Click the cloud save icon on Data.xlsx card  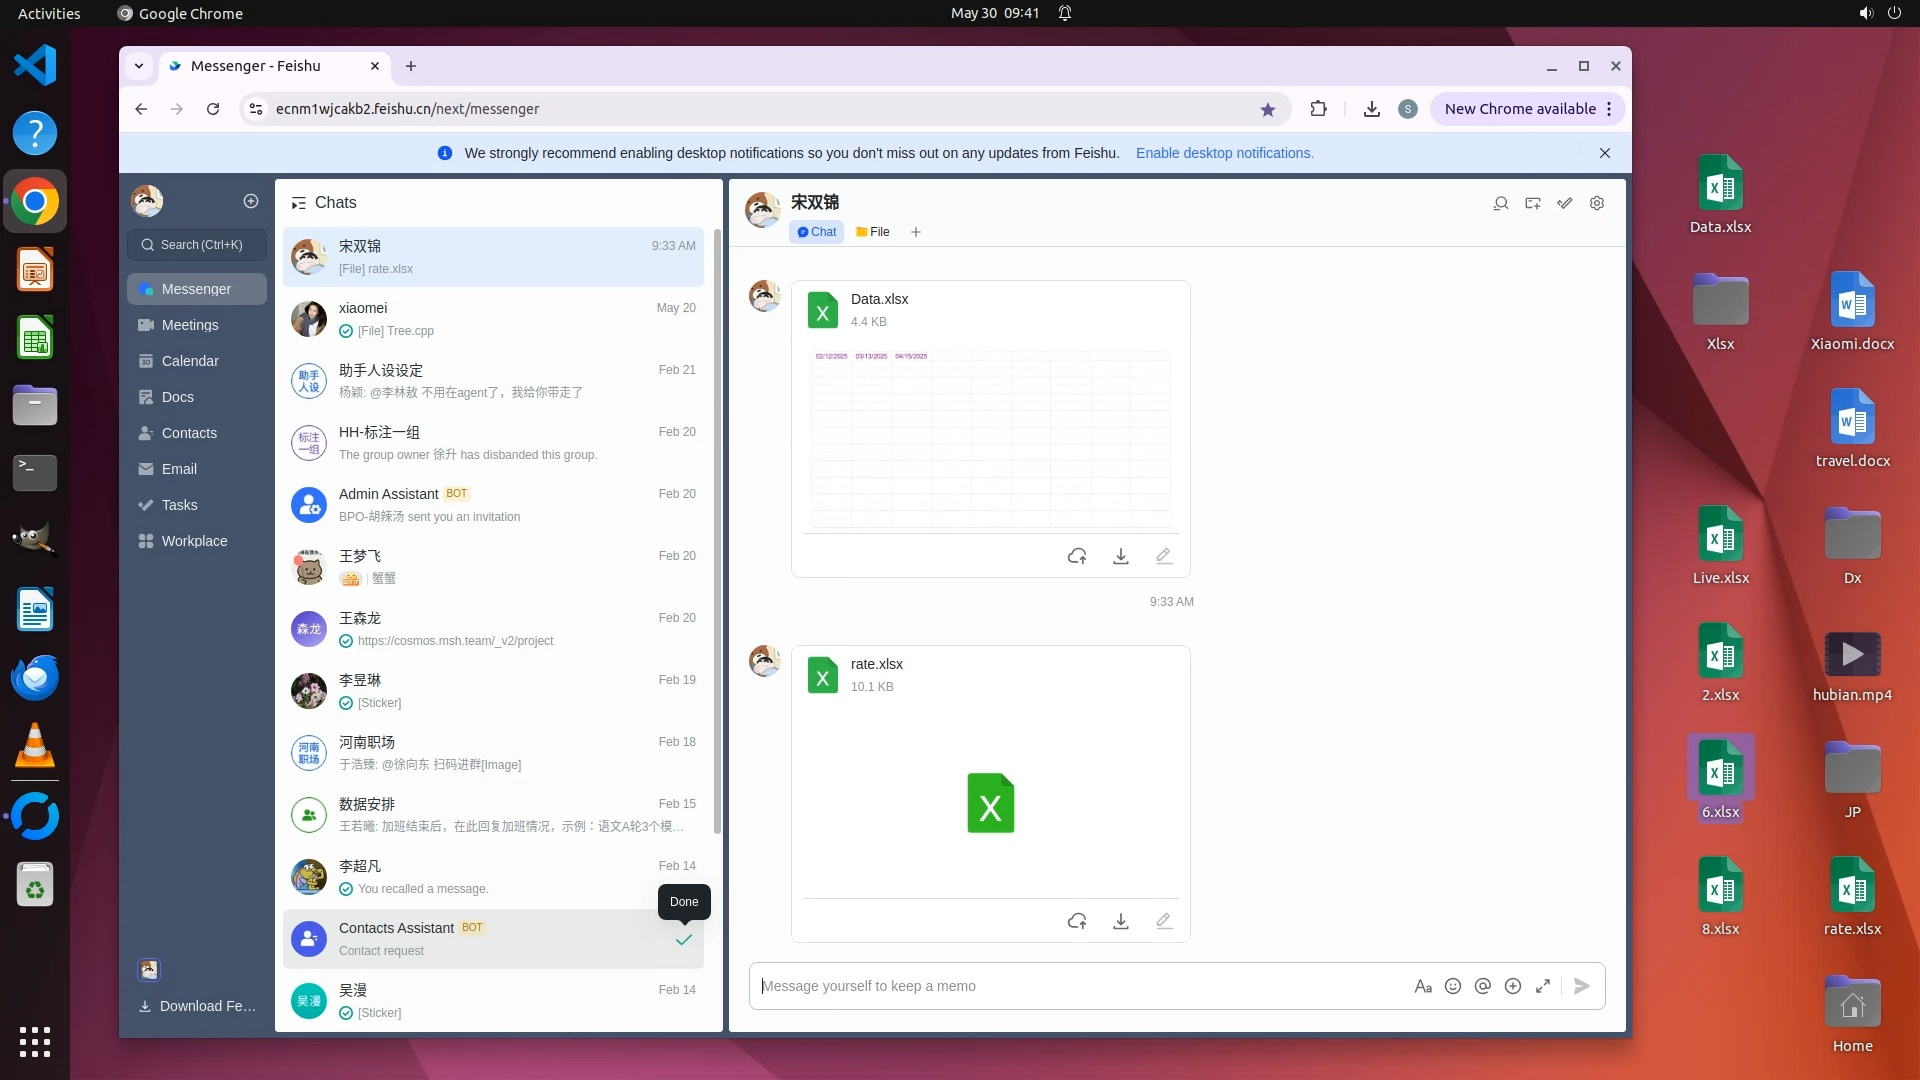tap(1077, 556)
